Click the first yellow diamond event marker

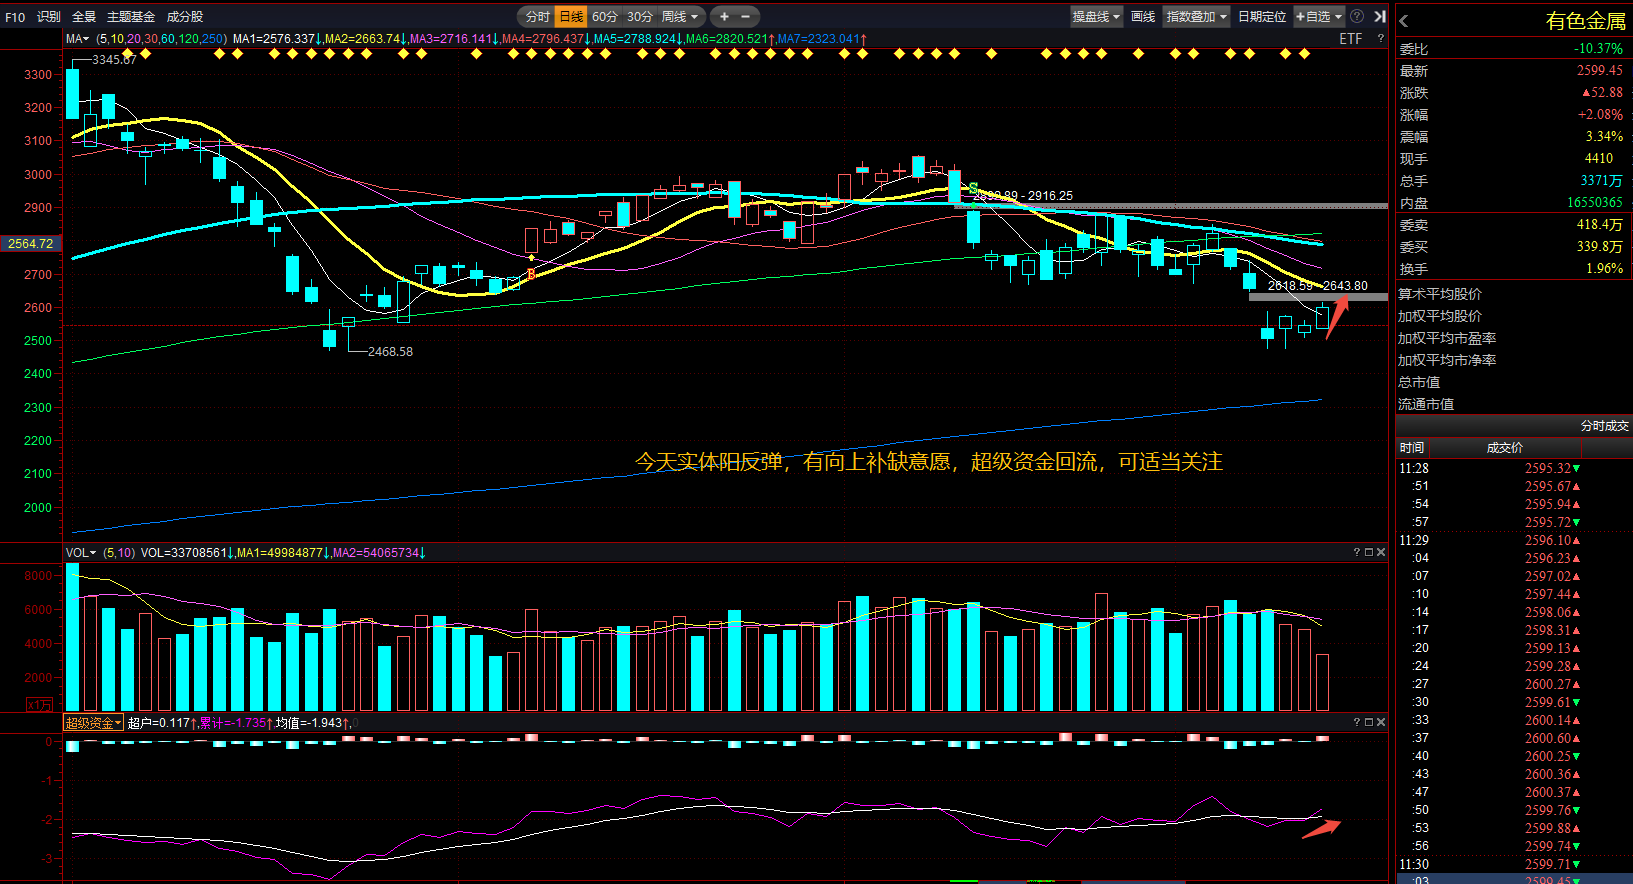127,54
